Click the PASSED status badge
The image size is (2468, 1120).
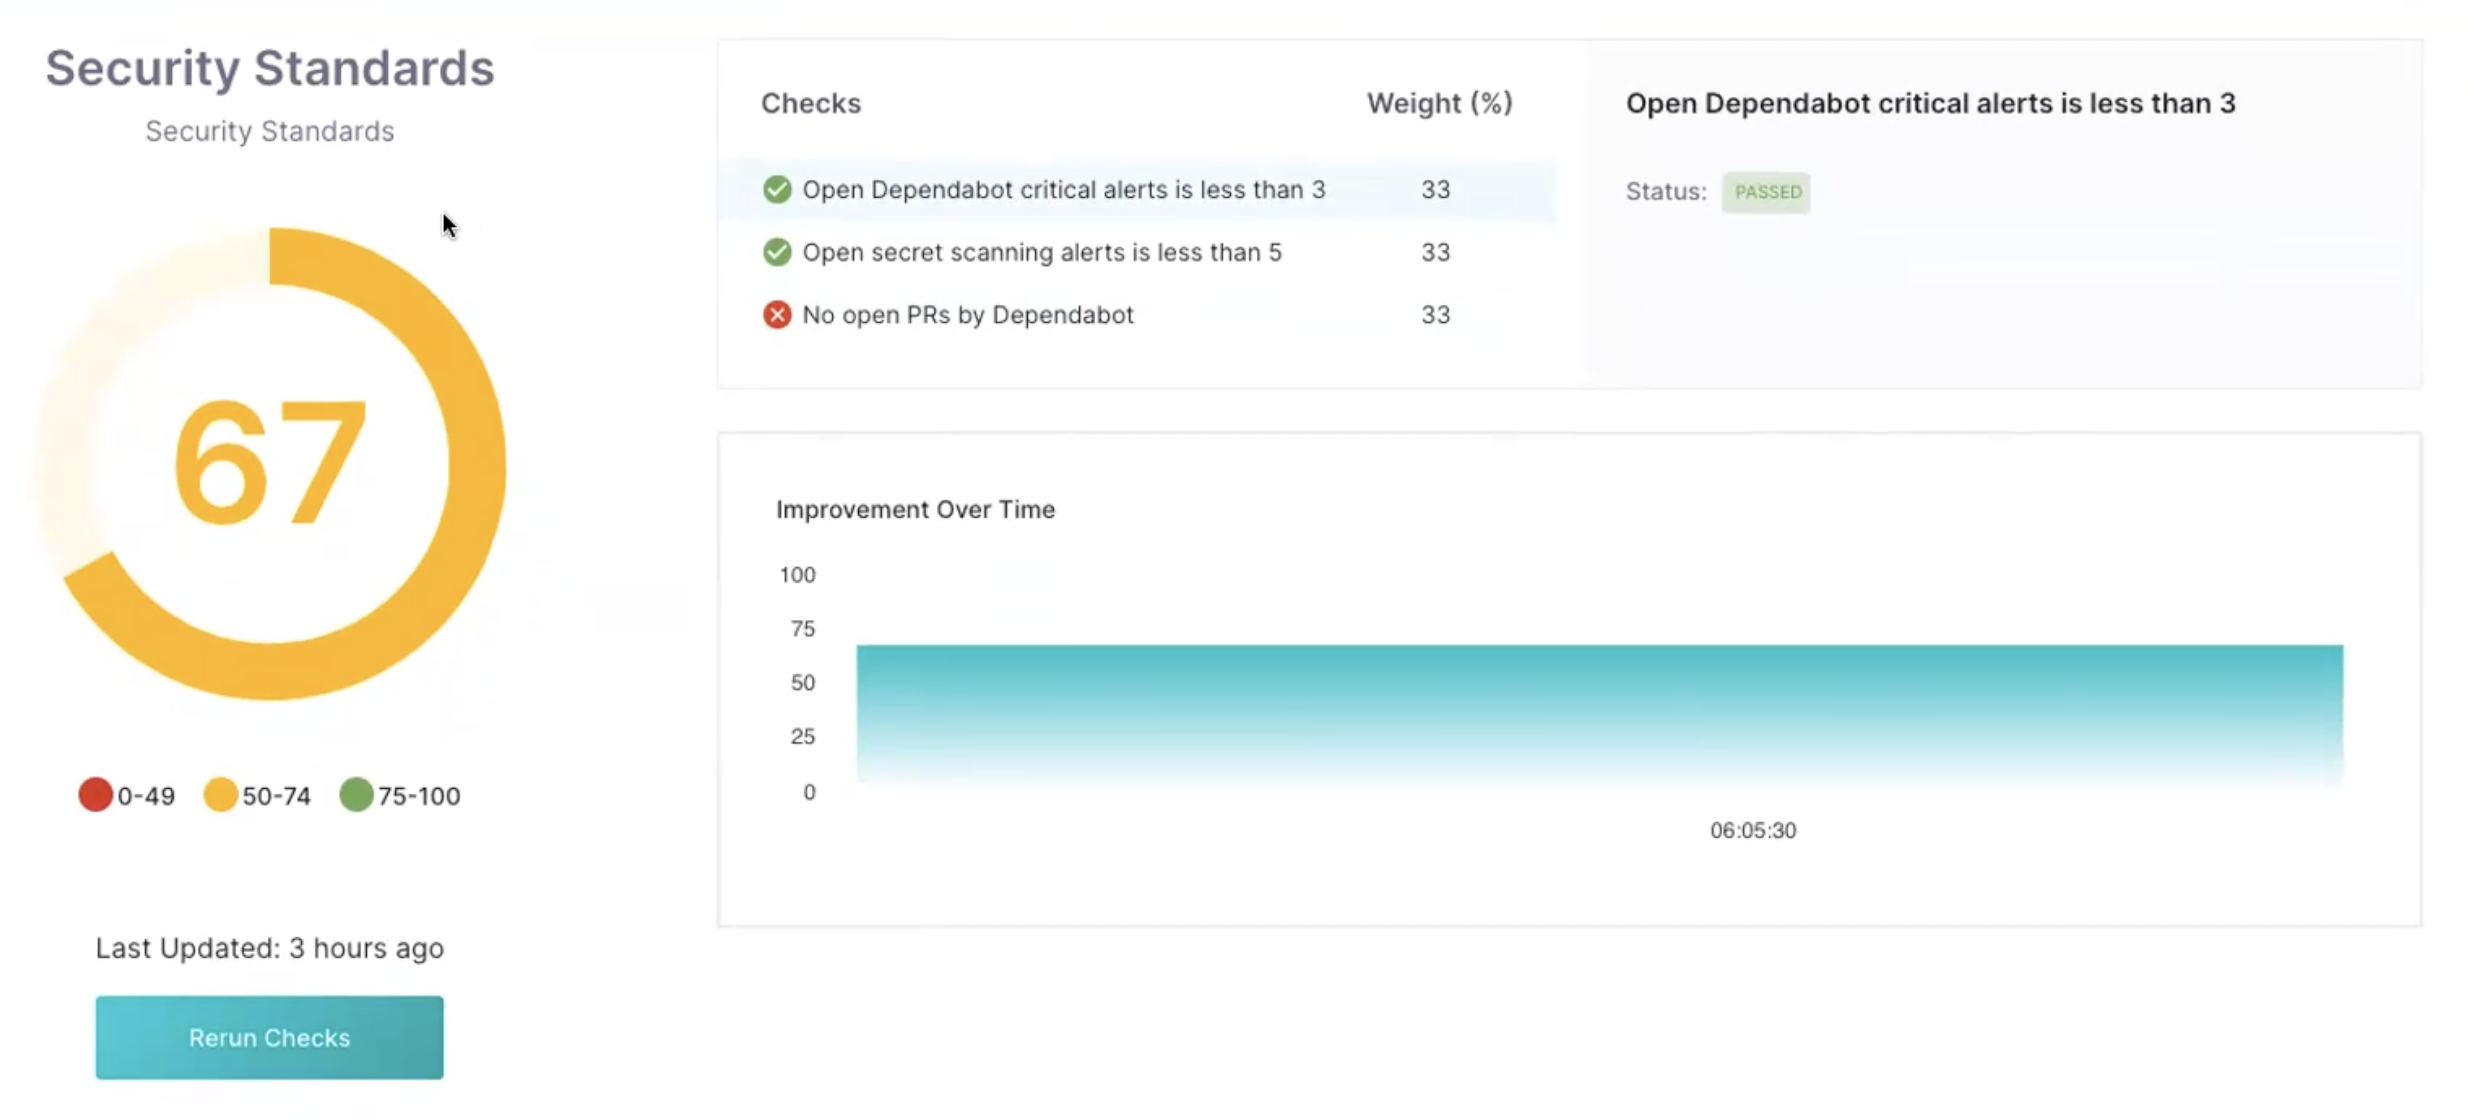[x=1766, y=192]
